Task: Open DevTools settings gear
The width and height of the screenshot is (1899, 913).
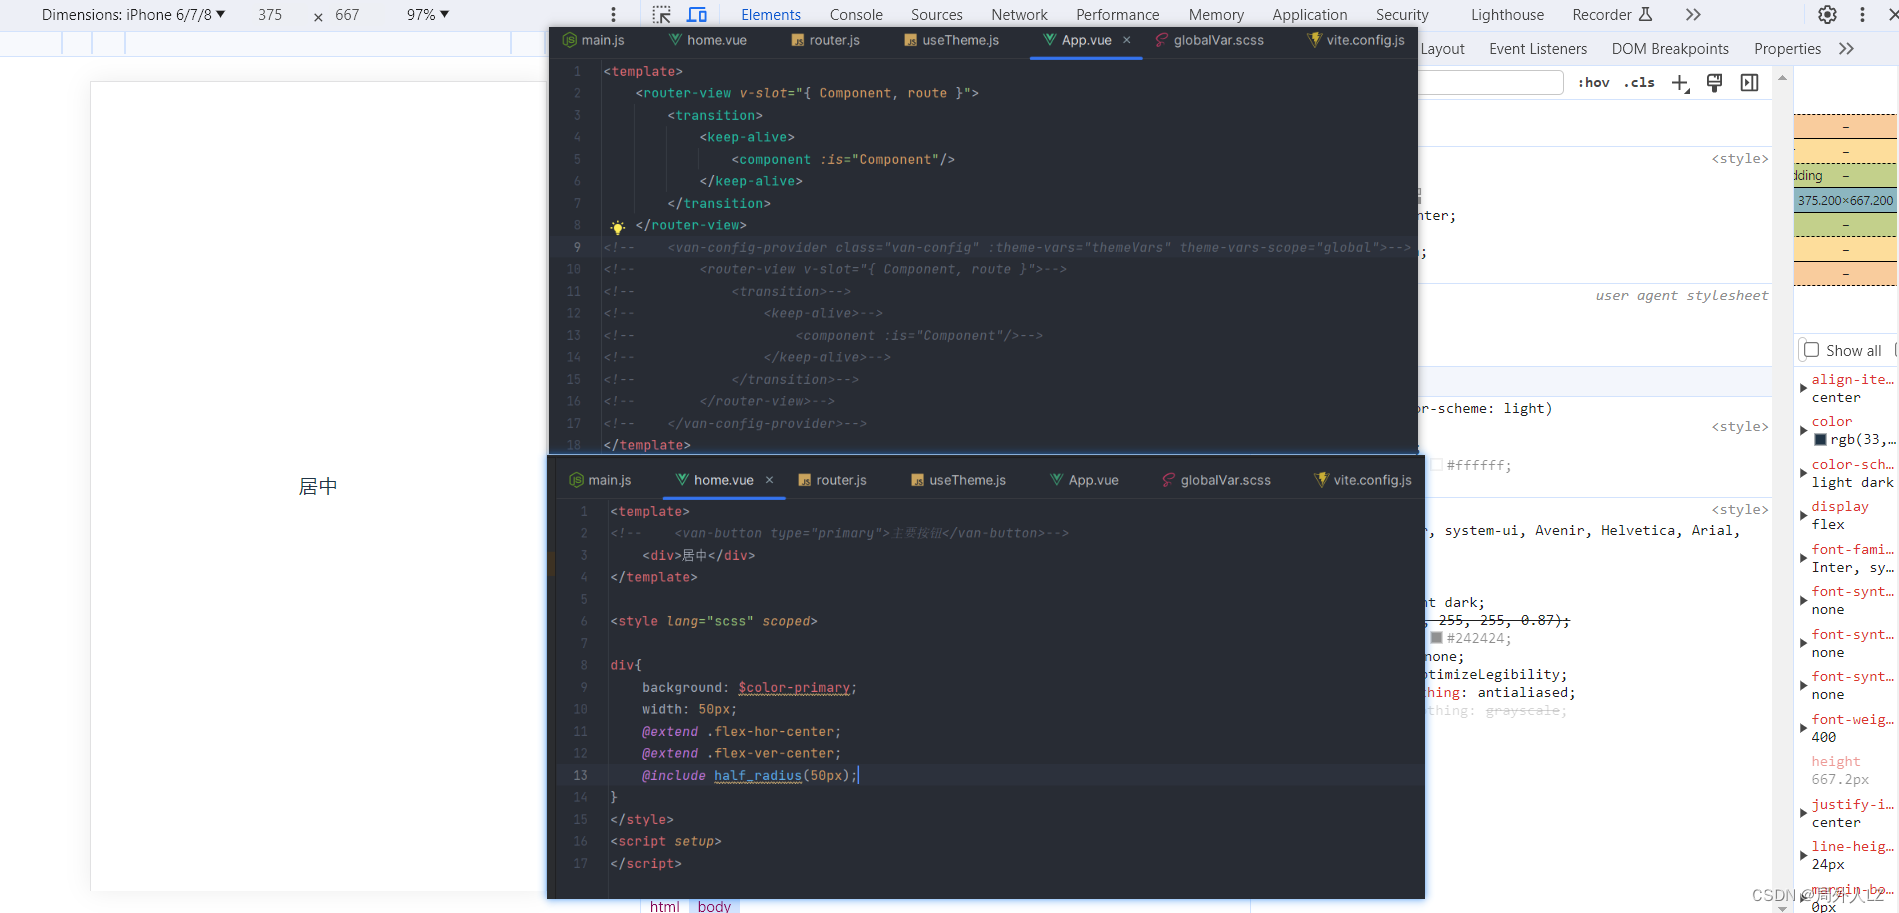Action: click(x=1827, y=15)
